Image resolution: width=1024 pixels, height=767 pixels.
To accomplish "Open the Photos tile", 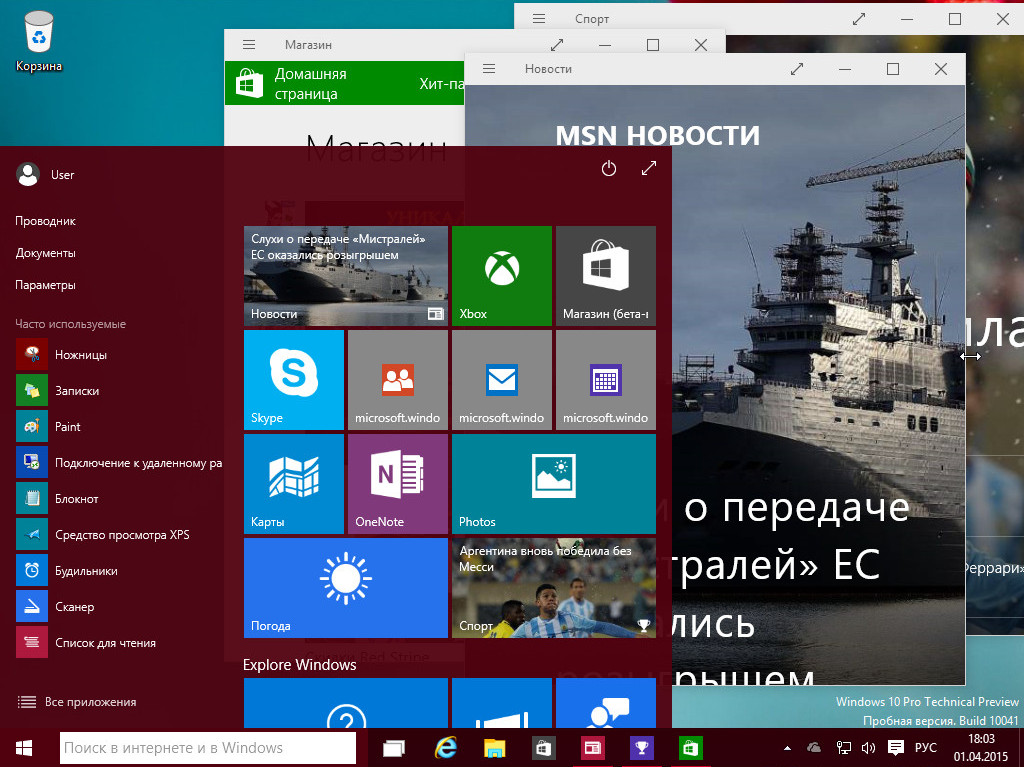I will click(554, 483).
